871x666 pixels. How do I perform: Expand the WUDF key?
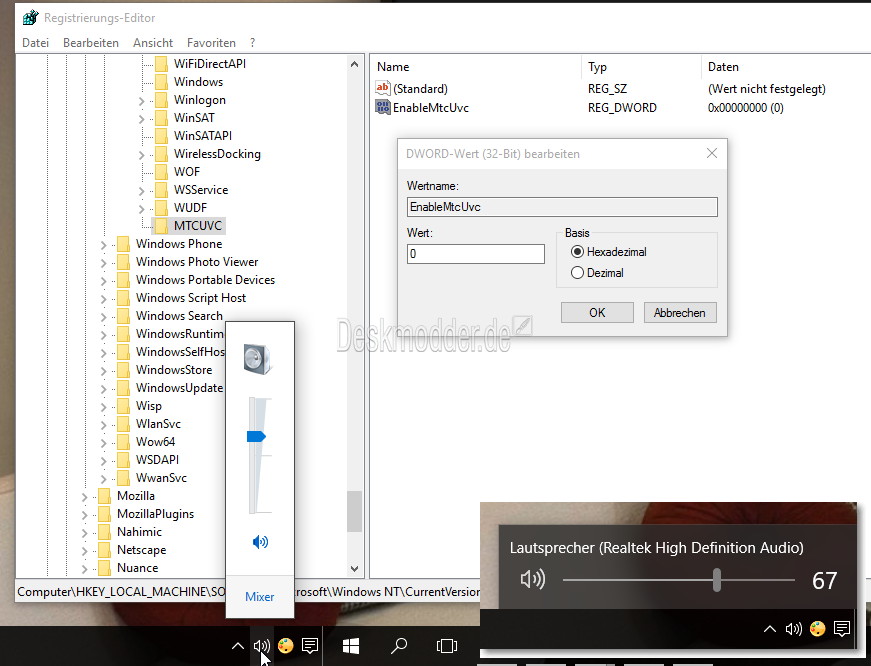(x=142, y=209)
